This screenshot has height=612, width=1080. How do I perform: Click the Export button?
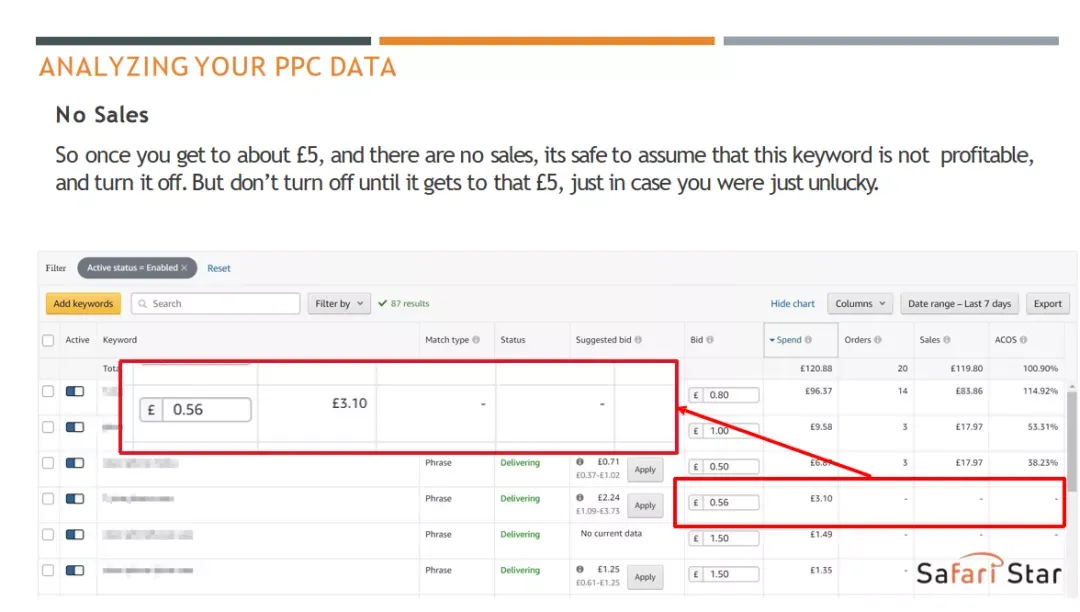tap(1048, 304)
